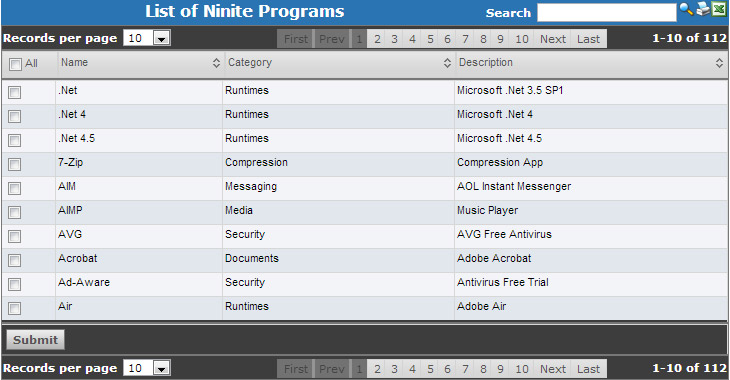Check the 7-Zip row checkbox
This screenshot has height=380, width=730.
pos(14,164)
